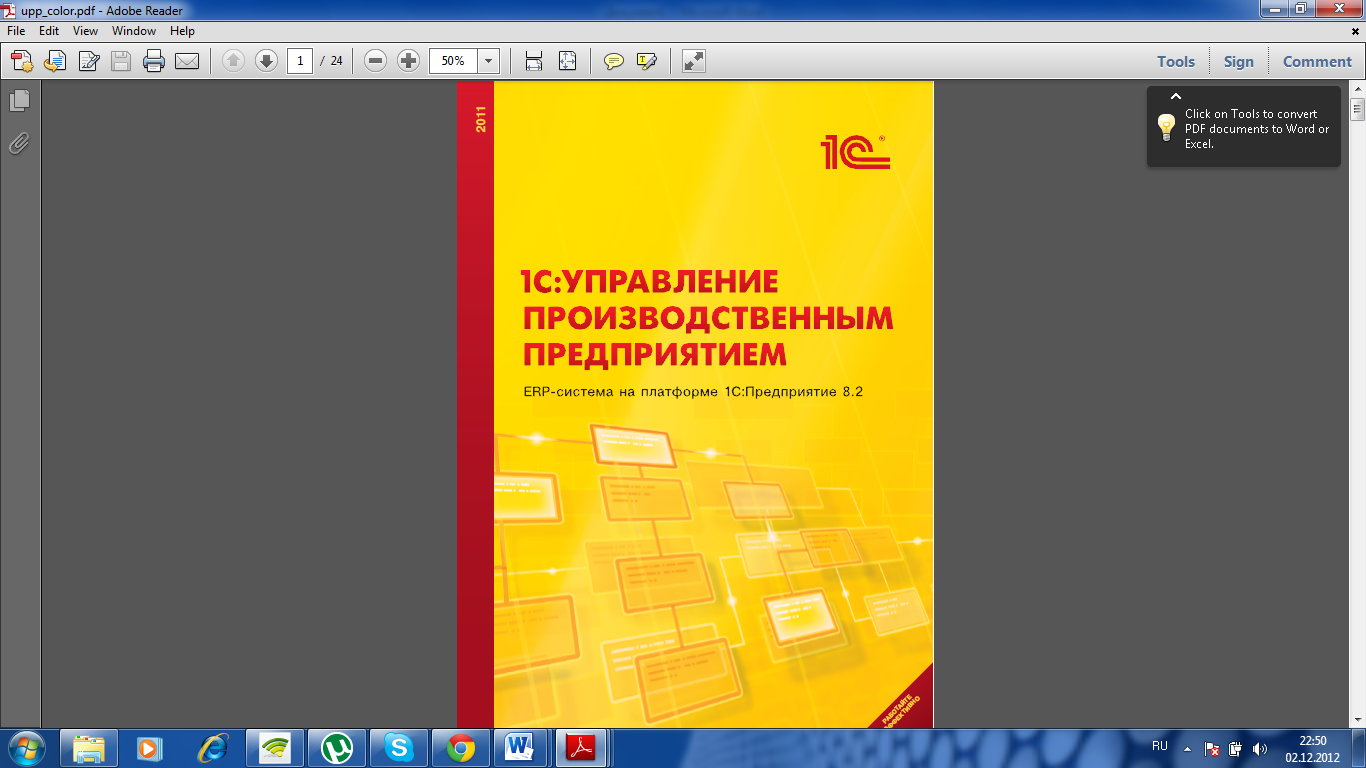Click the lightbulb tip icon
Viewport: 1366px width, 768px height.
pos(1166,127)
